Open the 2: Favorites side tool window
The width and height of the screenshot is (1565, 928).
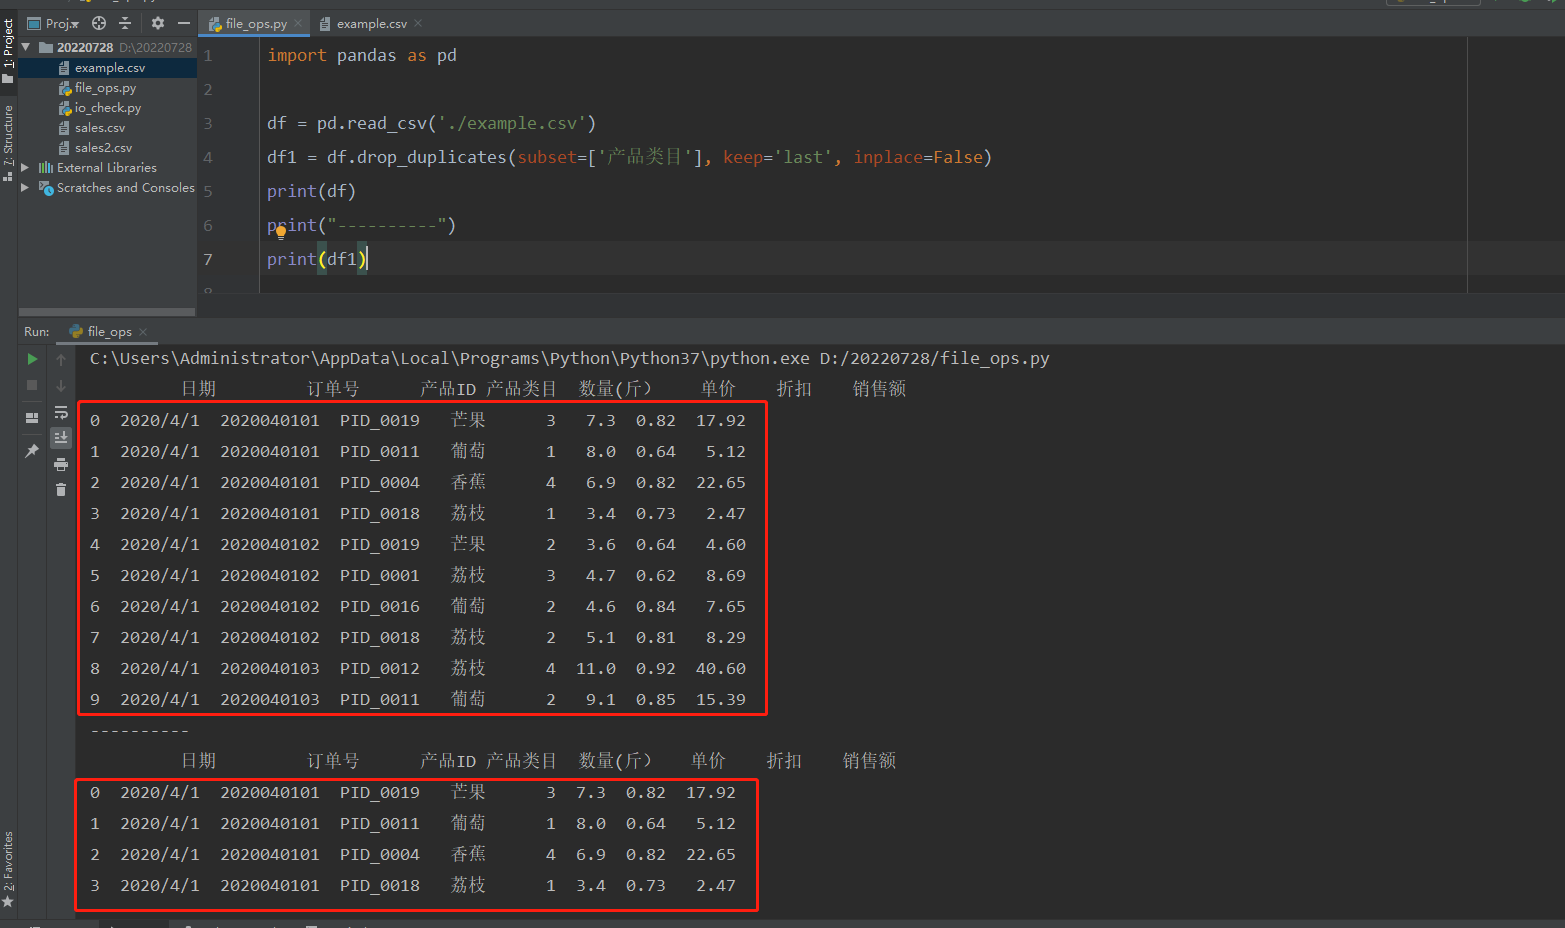click(8, 870)
